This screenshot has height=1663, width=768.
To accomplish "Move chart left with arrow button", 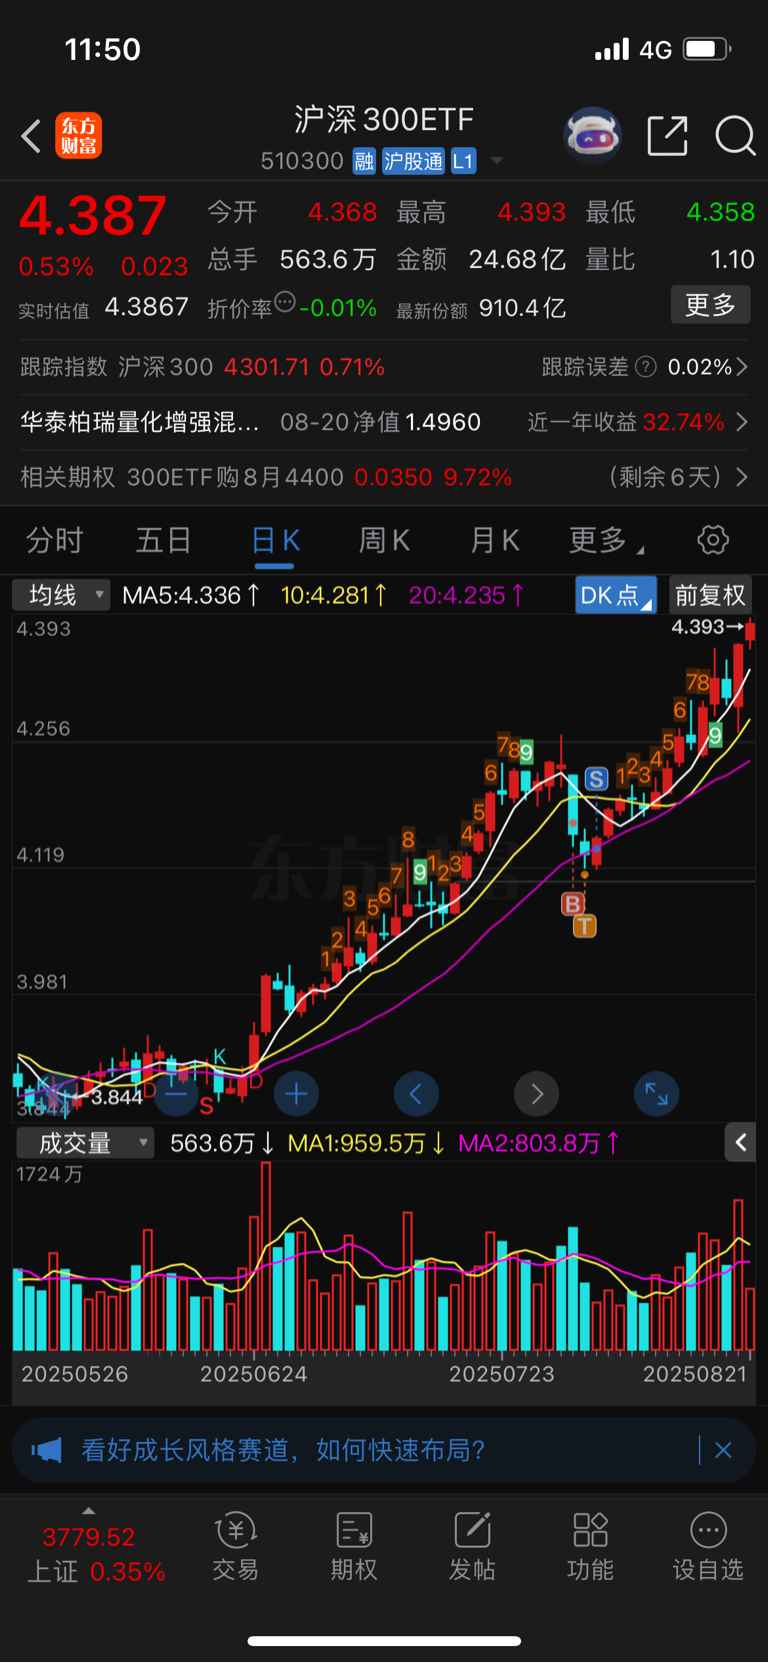I will [416, 1094].
